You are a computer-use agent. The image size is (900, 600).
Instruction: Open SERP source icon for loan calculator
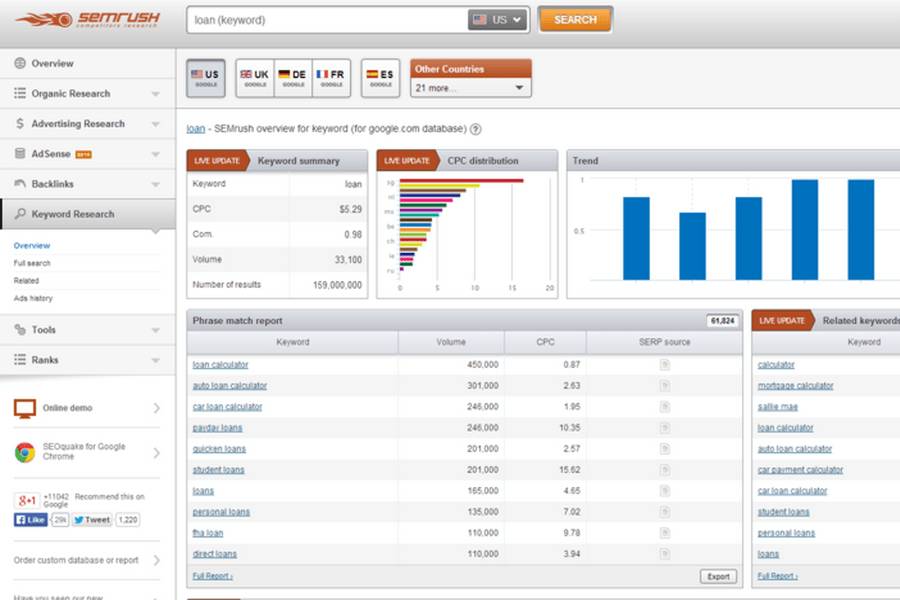pos(665,365)
